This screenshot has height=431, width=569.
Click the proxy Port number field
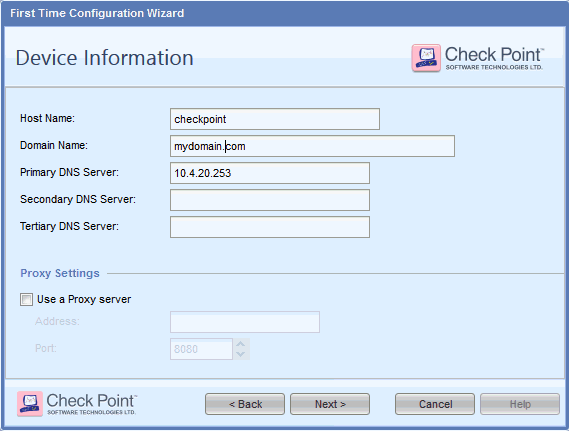(x=201, y=349)
